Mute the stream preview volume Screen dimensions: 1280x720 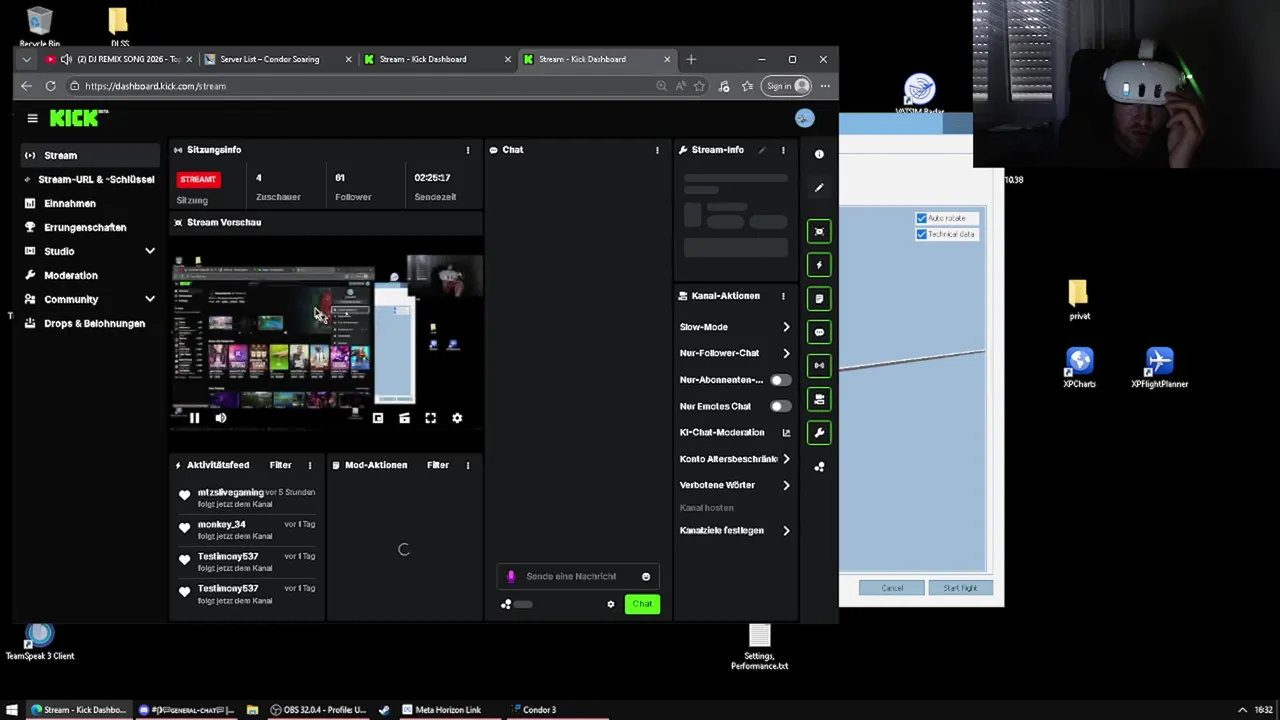click(x=221, y=418)
